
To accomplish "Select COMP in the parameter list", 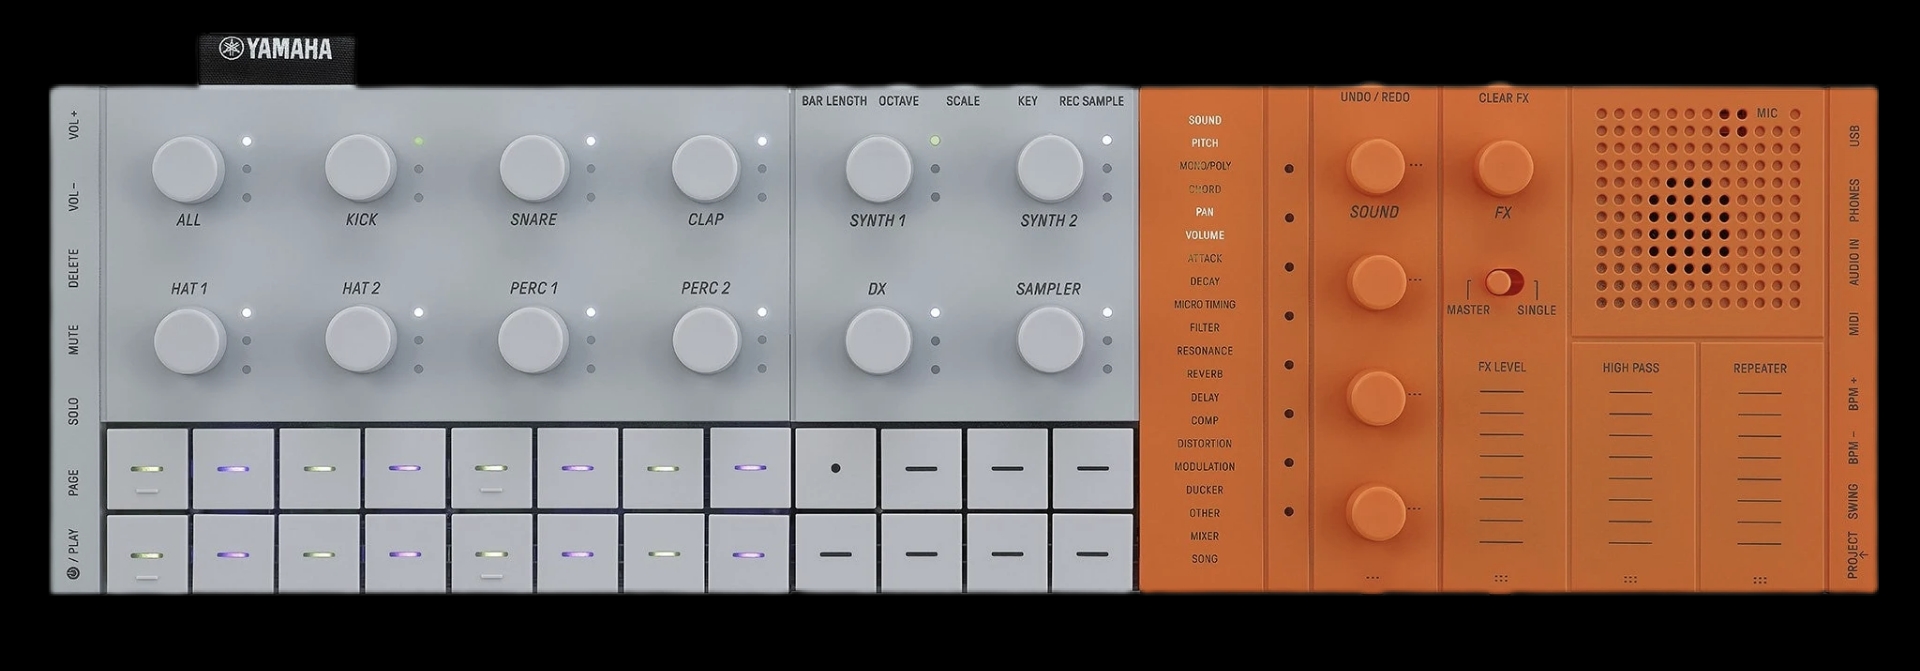I will click(x=1205, y=421).
